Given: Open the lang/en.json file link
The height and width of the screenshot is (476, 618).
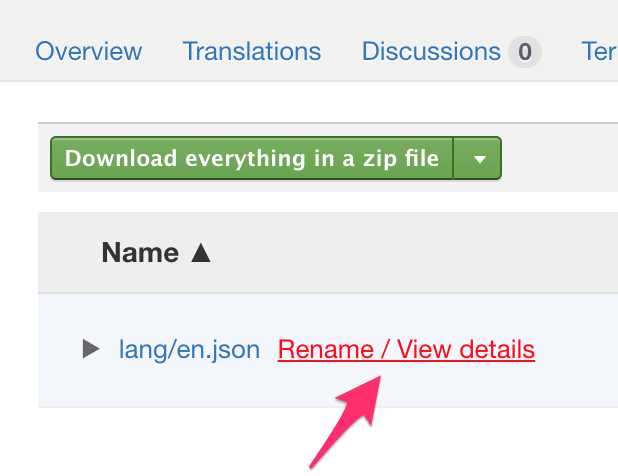Looking at the screenshot, I should coord(190,350).
